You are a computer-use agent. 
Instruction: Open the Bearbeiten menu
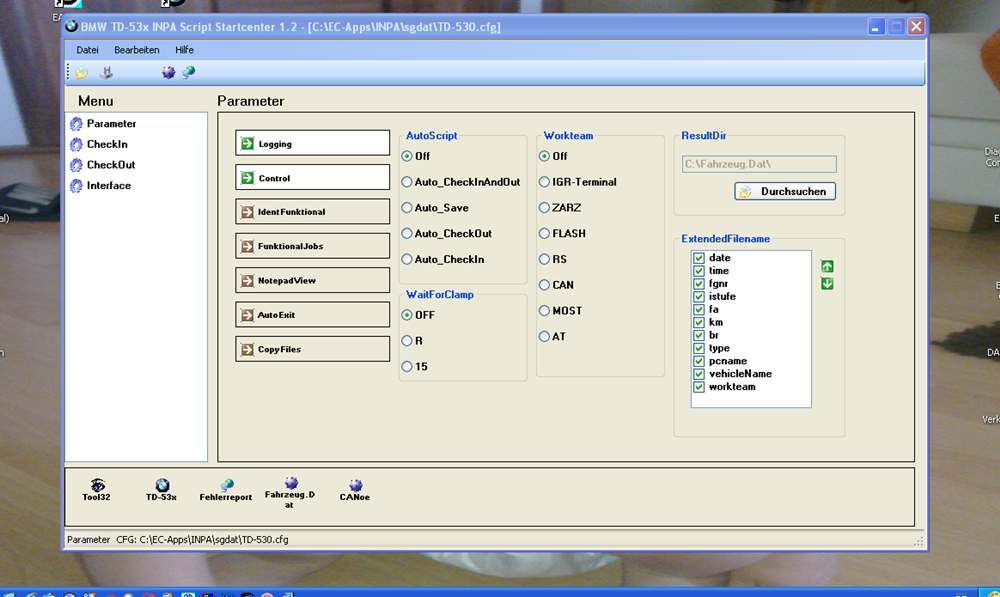[136, 50]
